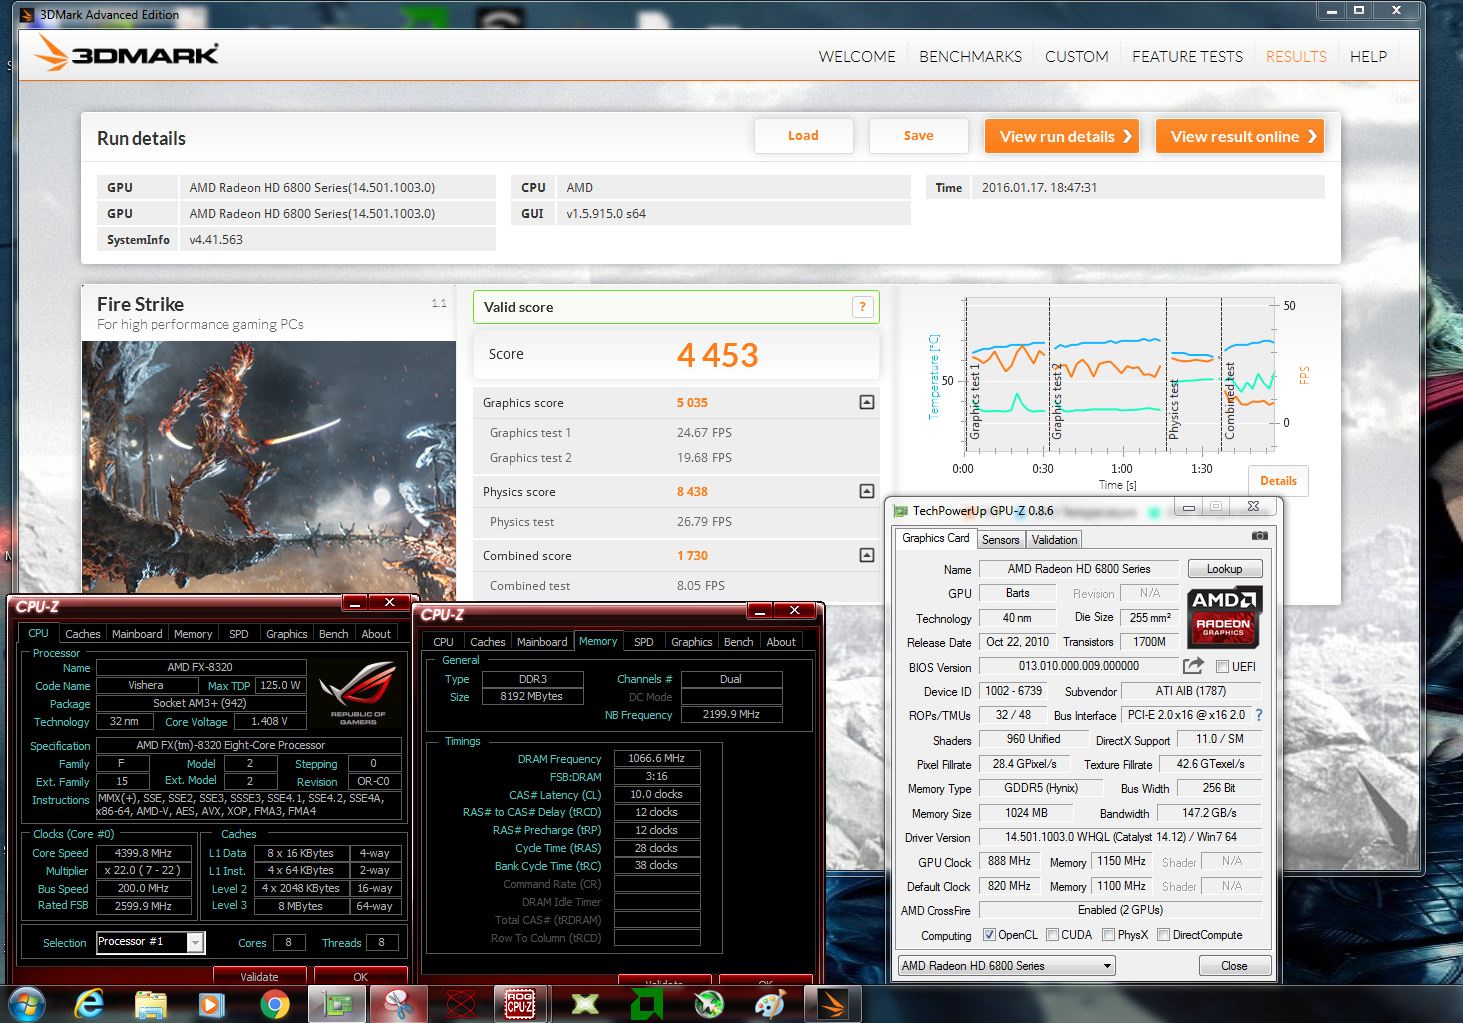Viewport: 1463px width, 1023px height.
Task: Open the WELCOME tab in 3DMark
Action: coord(857,56)
